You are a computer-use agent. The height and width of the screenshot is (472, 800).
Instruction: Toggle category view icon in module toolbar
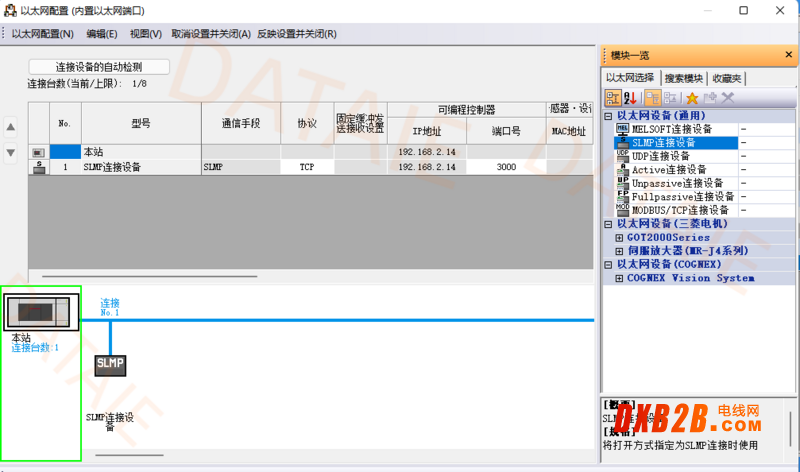coord(613,97)
